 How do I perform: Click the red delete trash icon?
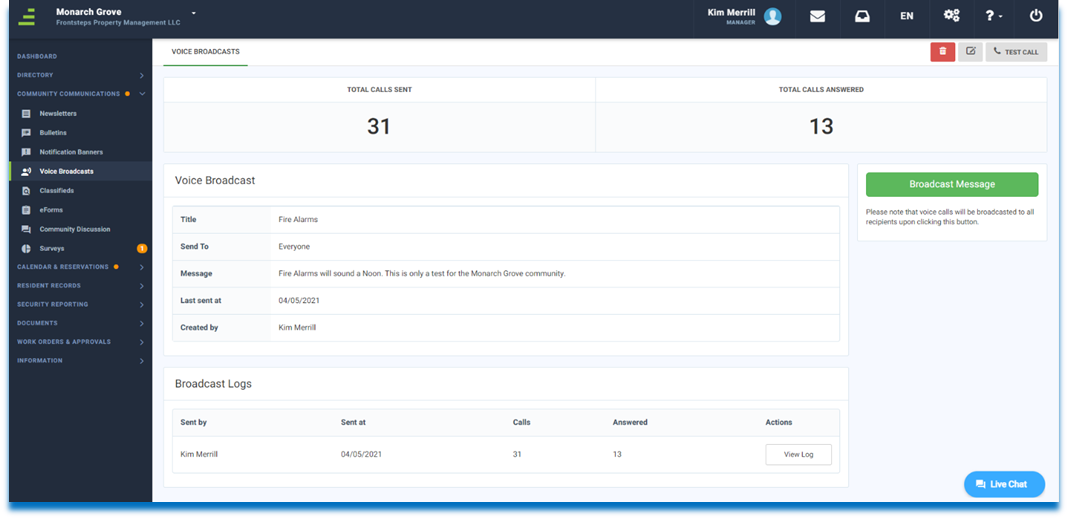(x=942, y=52)
